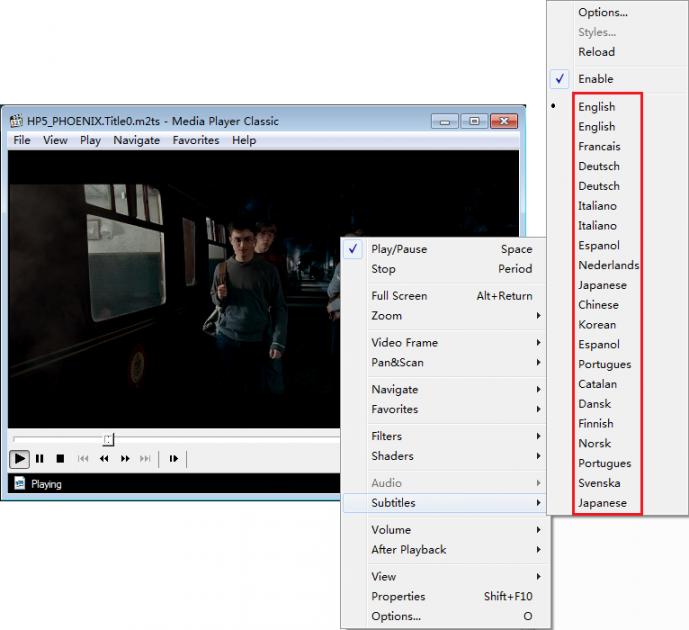
Task: Expand the Video Frame submenu
Action: pyautogui.click(x=444, y=343)
